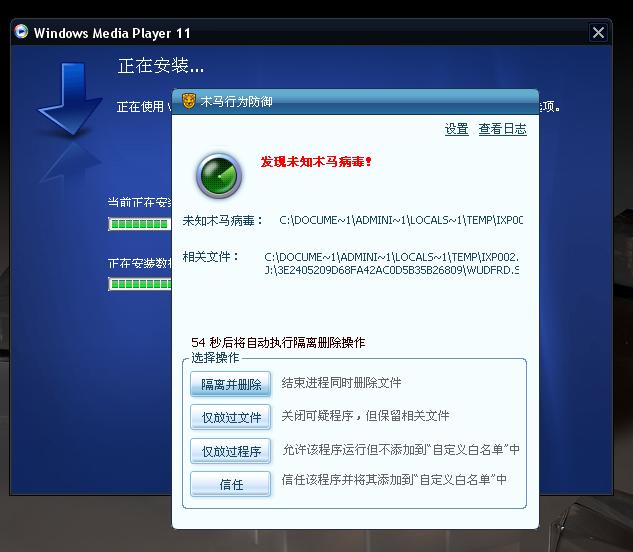Open the 设置 link
The image size is (633, 552).
point(457,129)
